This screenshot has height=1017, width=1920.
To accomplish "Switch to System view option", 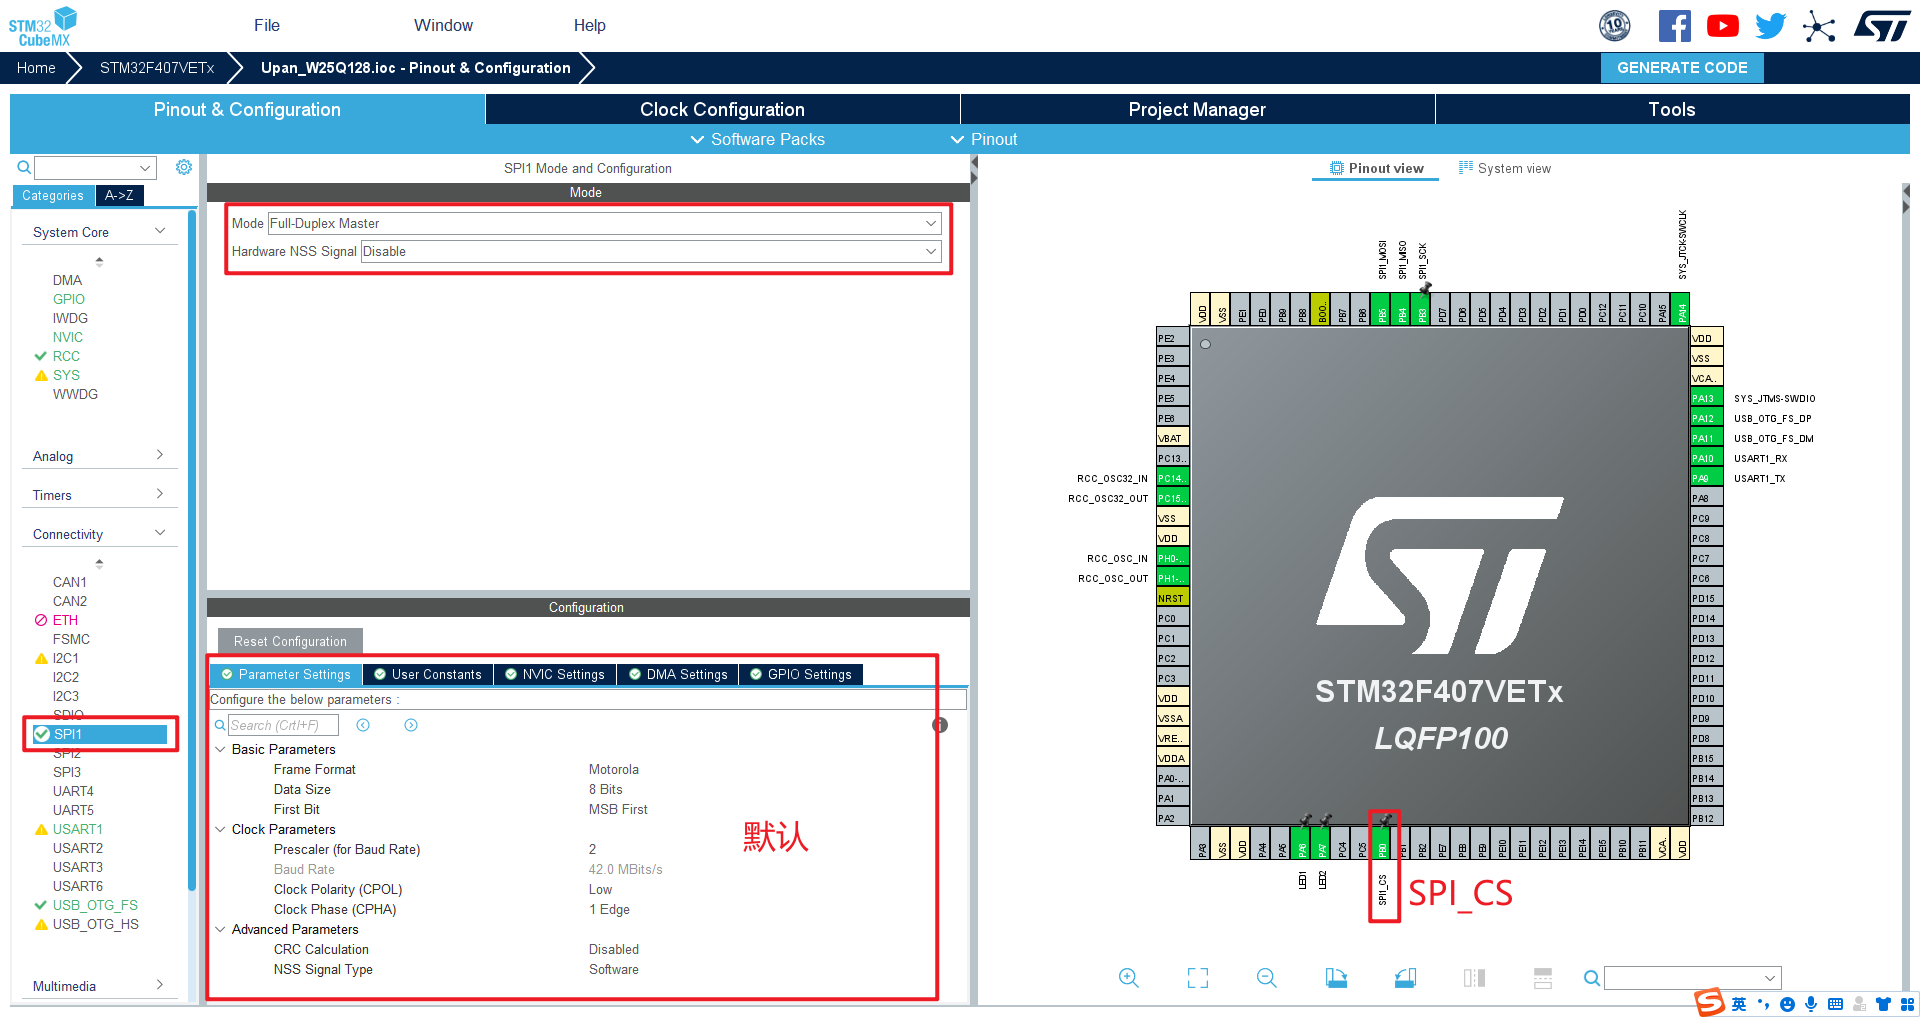I will (x=1505, y=168).
